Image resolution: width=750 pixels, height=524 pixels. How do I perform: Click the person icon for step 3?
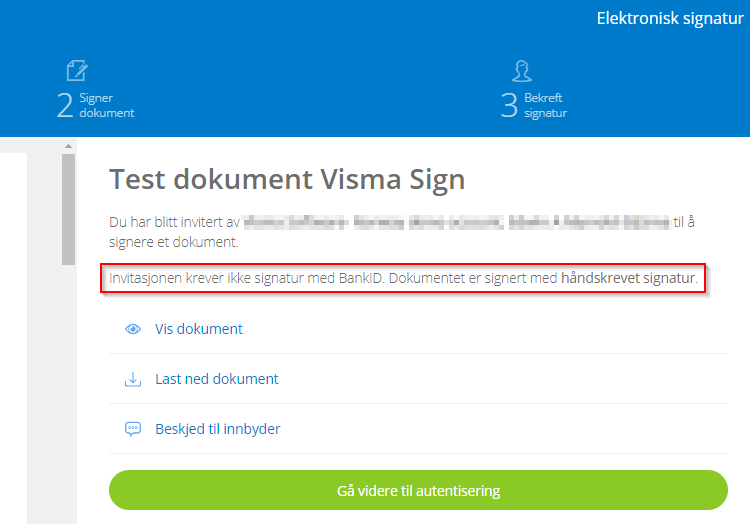tap(521, 70)
